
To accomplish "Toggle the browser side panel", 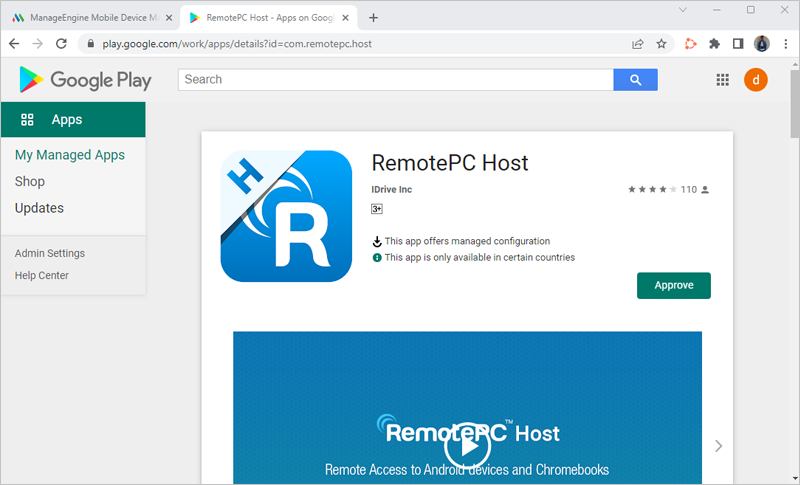I will 738,44.
